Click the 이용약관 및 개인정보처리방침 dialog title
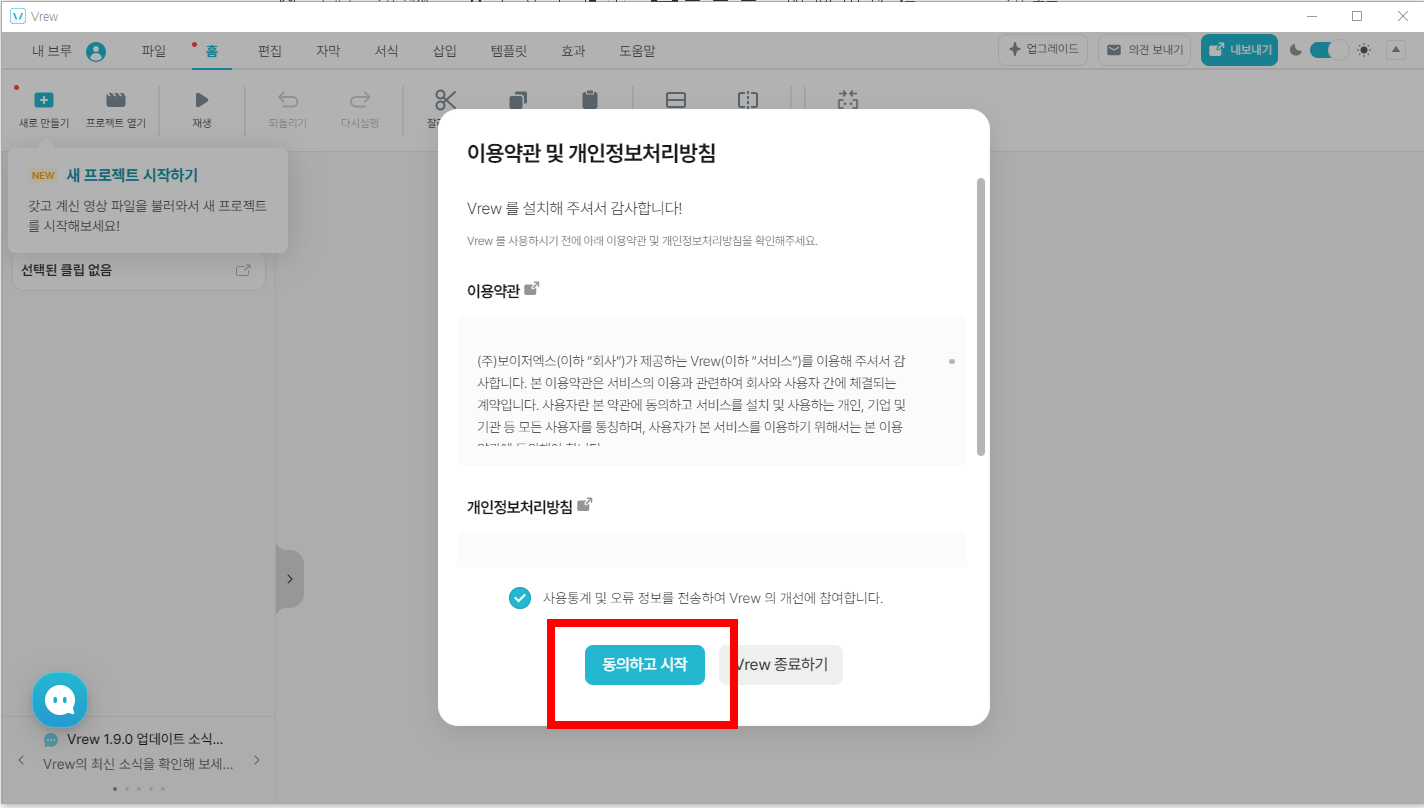The width and height of the screenshot is (1424, 808). (591, 153)
